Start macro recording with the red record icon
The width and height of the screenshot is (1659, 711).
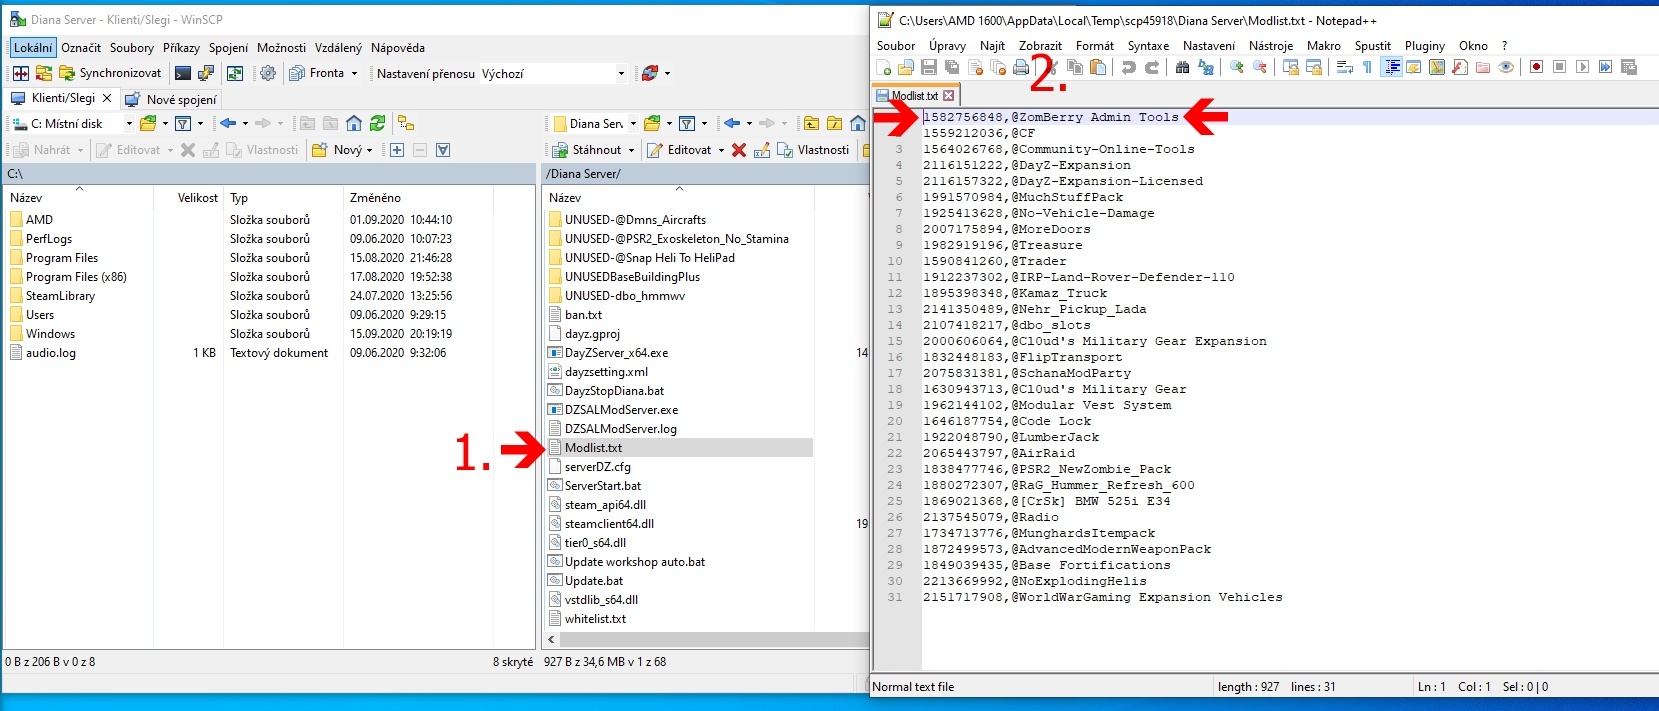pos(1536,67)
